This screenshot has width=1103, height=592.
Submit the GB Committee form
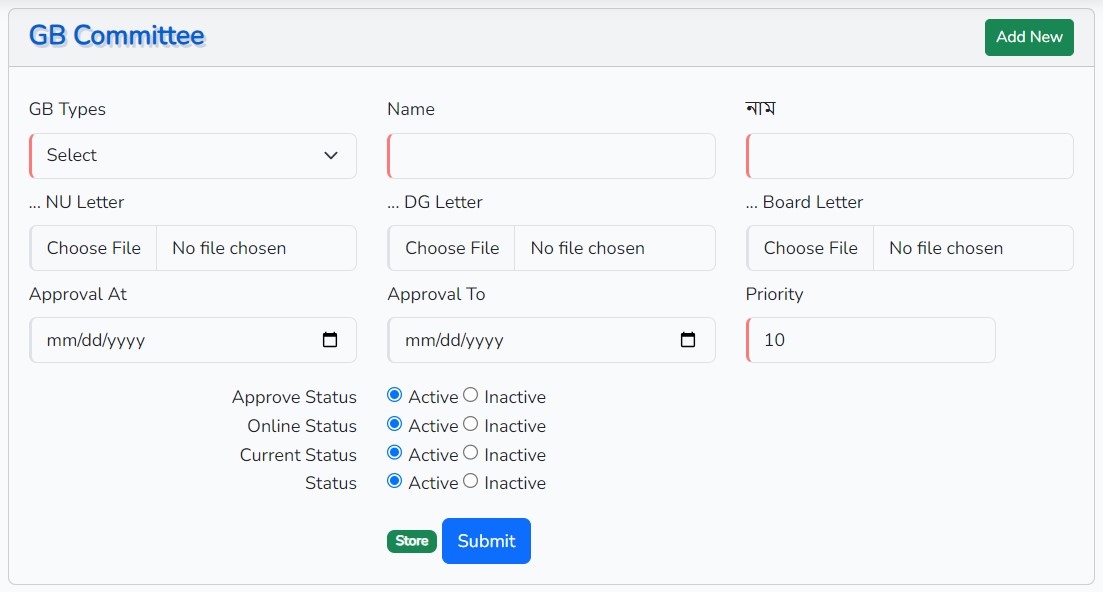pos(486,541)
